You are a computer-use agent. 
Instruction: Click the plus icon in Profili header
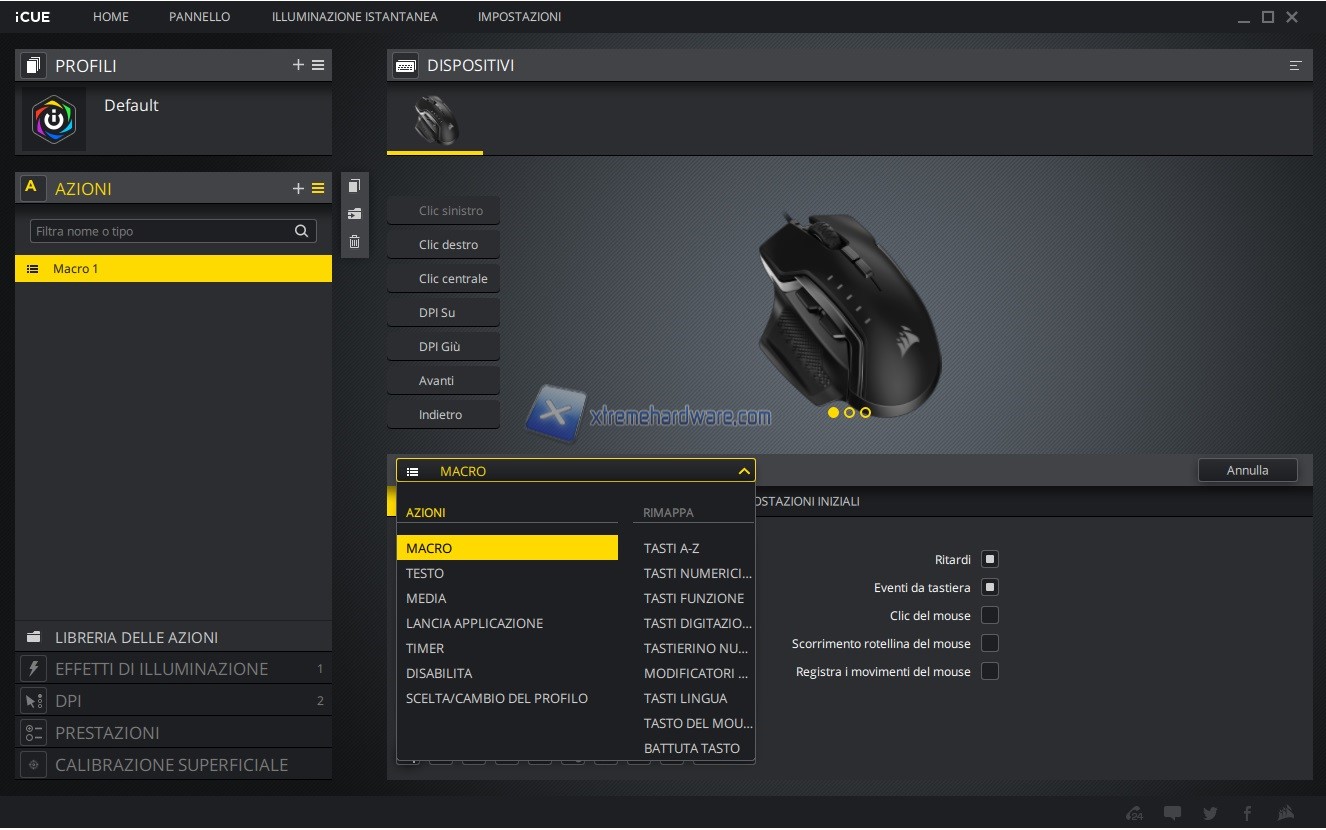[x=298, y=65]
